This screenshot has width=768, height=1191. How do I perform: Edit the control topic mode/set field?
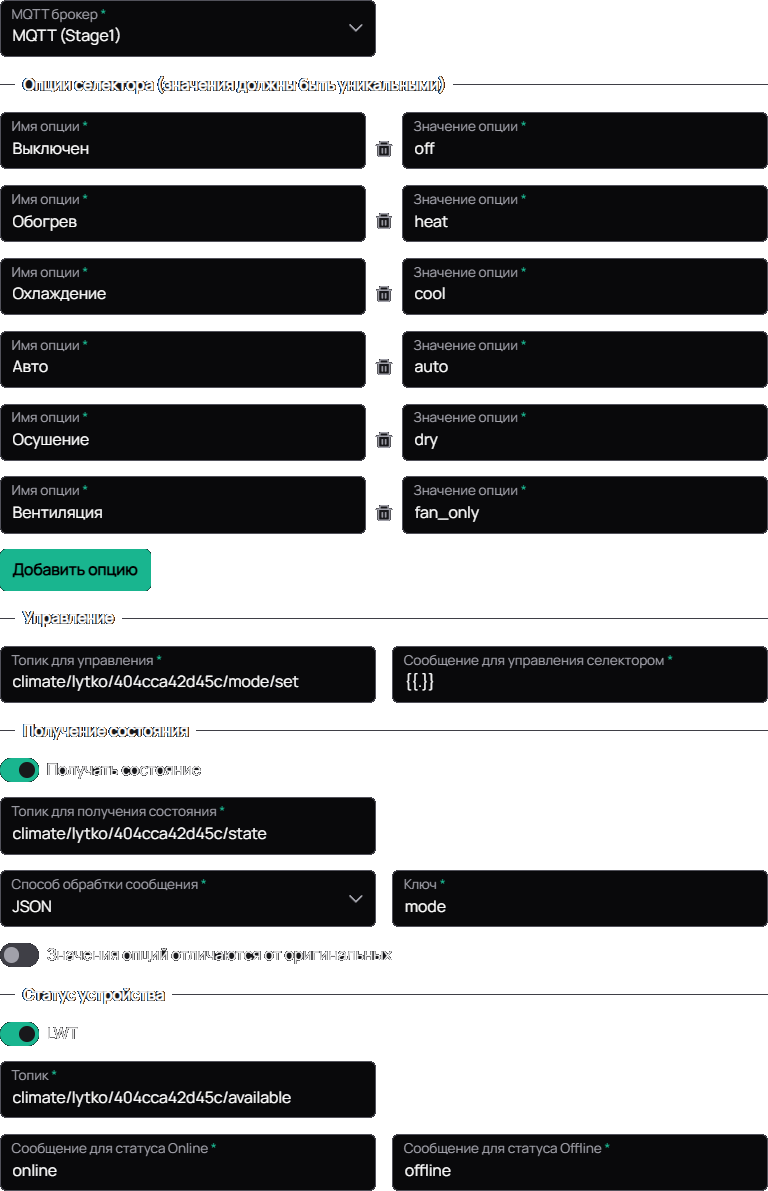(188, 674)
